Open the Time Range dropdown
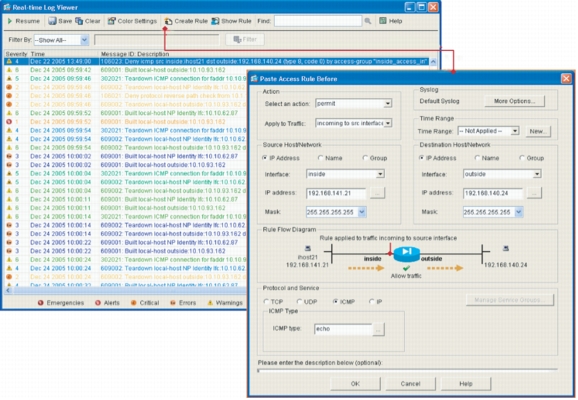578x400 pixels. 515,131
